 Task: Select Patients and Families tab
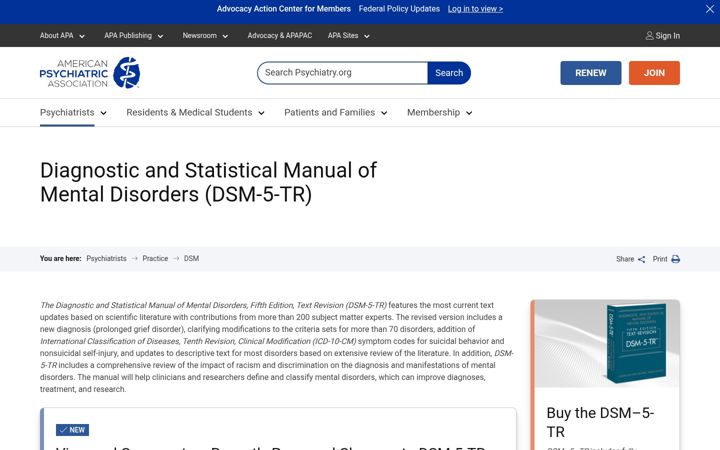(x=329, y=112)
